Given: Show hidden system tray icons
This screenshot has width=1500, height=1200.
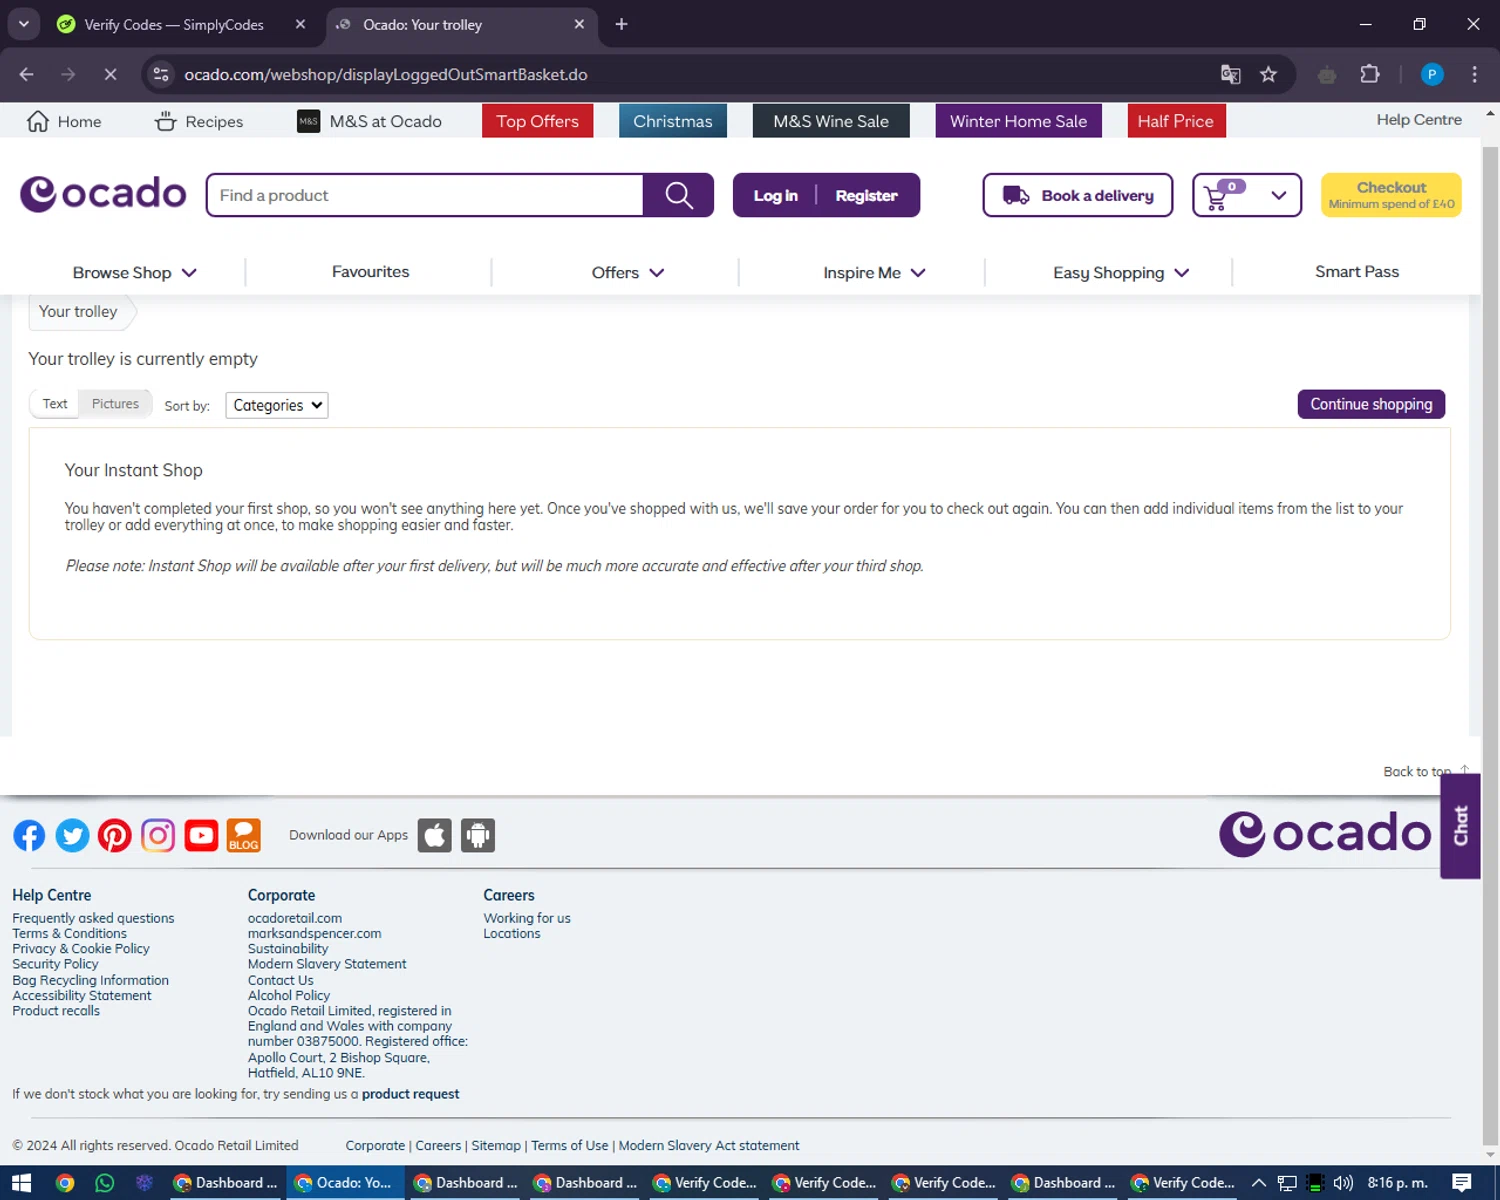Looking at the screenshot, I should [1259, 1183].
